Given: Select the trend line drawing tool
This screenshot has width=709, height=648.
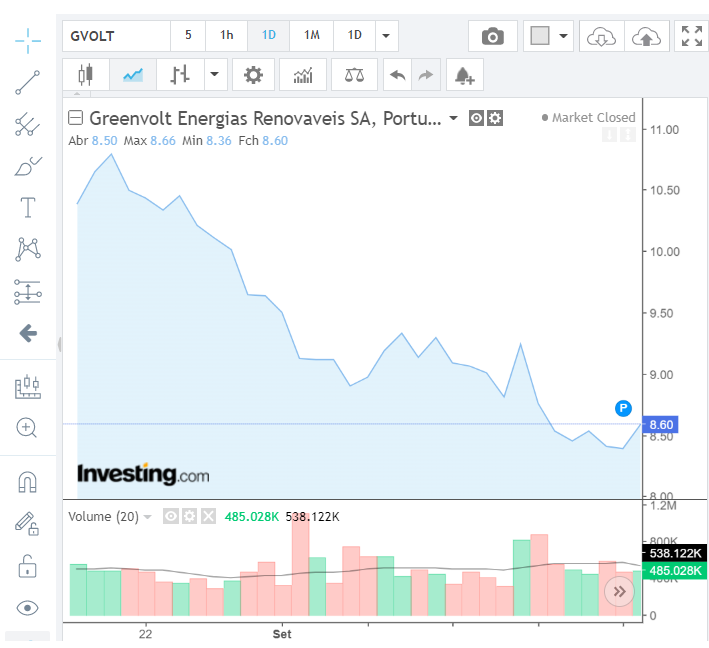Looking at the screenshot, I should 28,82.
